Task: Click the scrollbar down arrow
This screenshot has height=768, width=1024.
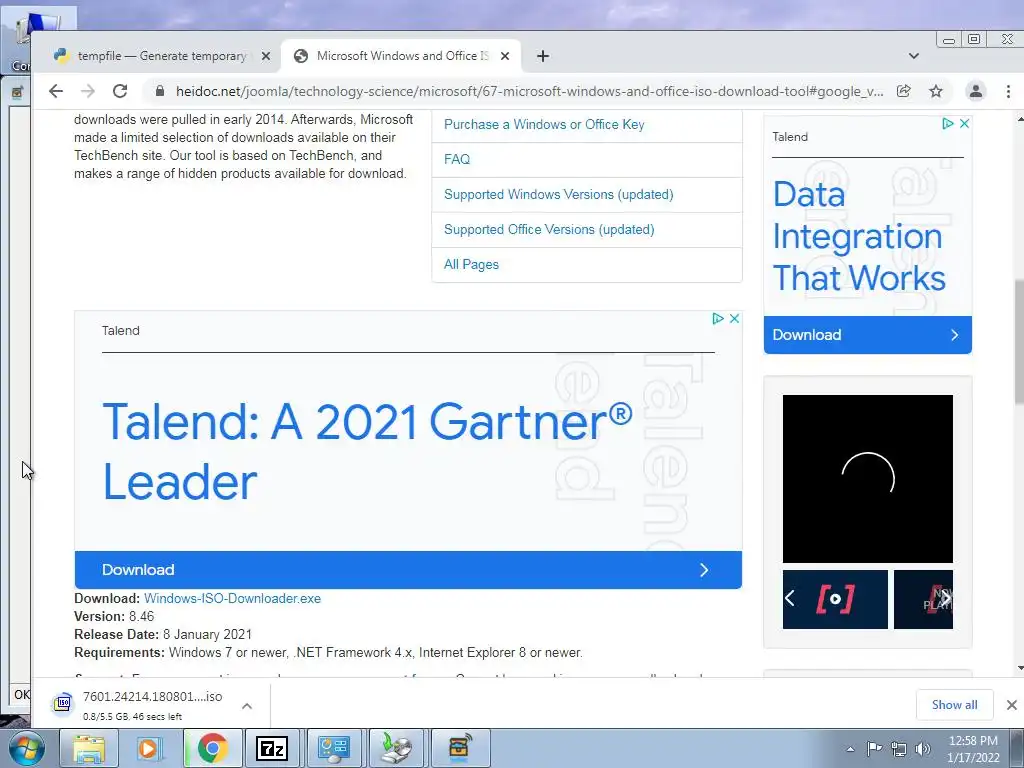Action: (1019, 669)
